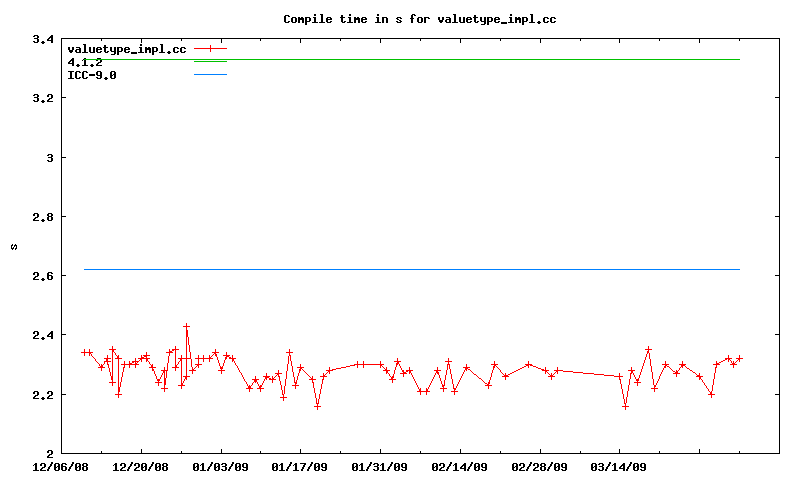Click the chart title text
The image size is (800, 480).
point(419,19)
